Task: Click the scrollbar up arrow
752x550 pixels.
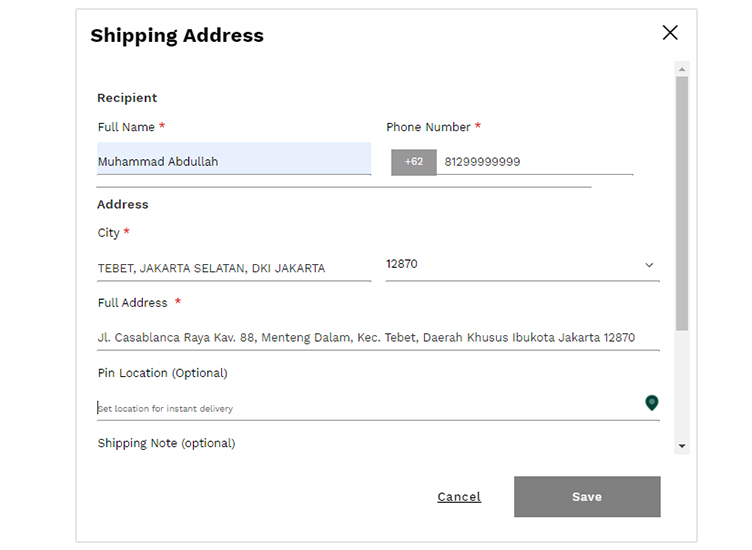Action: pos(682,70)
